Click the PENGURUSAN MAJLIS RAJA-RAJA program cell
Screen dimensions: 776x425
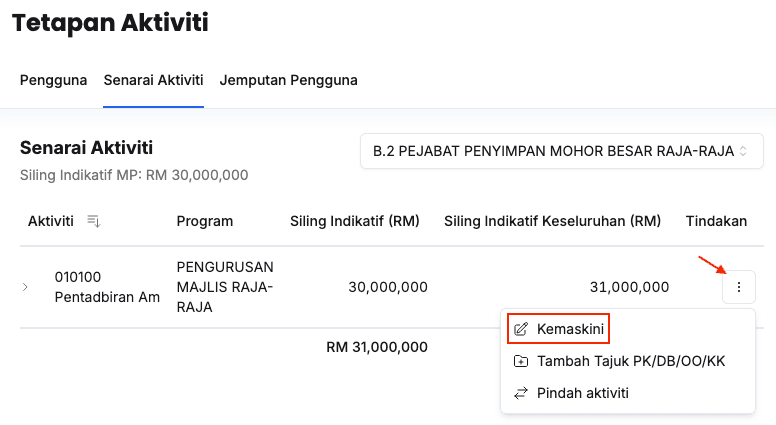[x=225, y=287]
